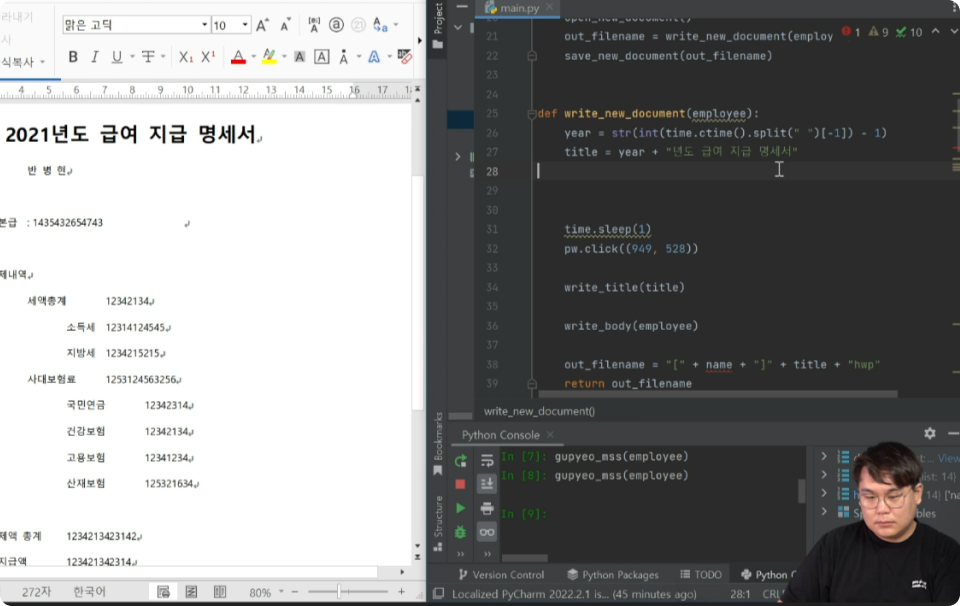Screen dimensions: 960x606
Task: Toggle Underline formatting button
Action: click(116, 57)
